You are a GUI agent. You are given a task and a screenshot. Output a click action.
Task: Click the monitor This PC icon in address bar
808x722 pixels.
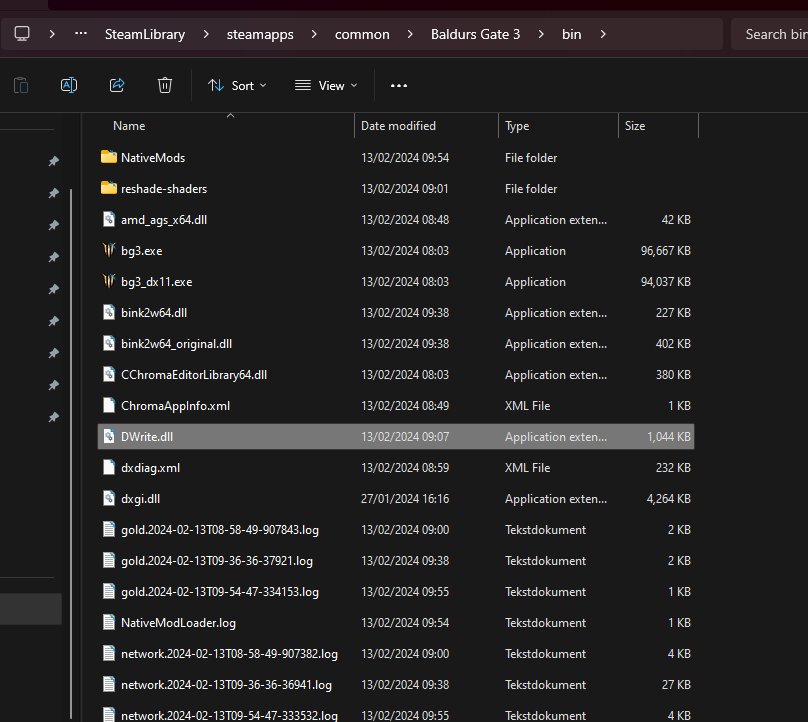click(22, 34)
